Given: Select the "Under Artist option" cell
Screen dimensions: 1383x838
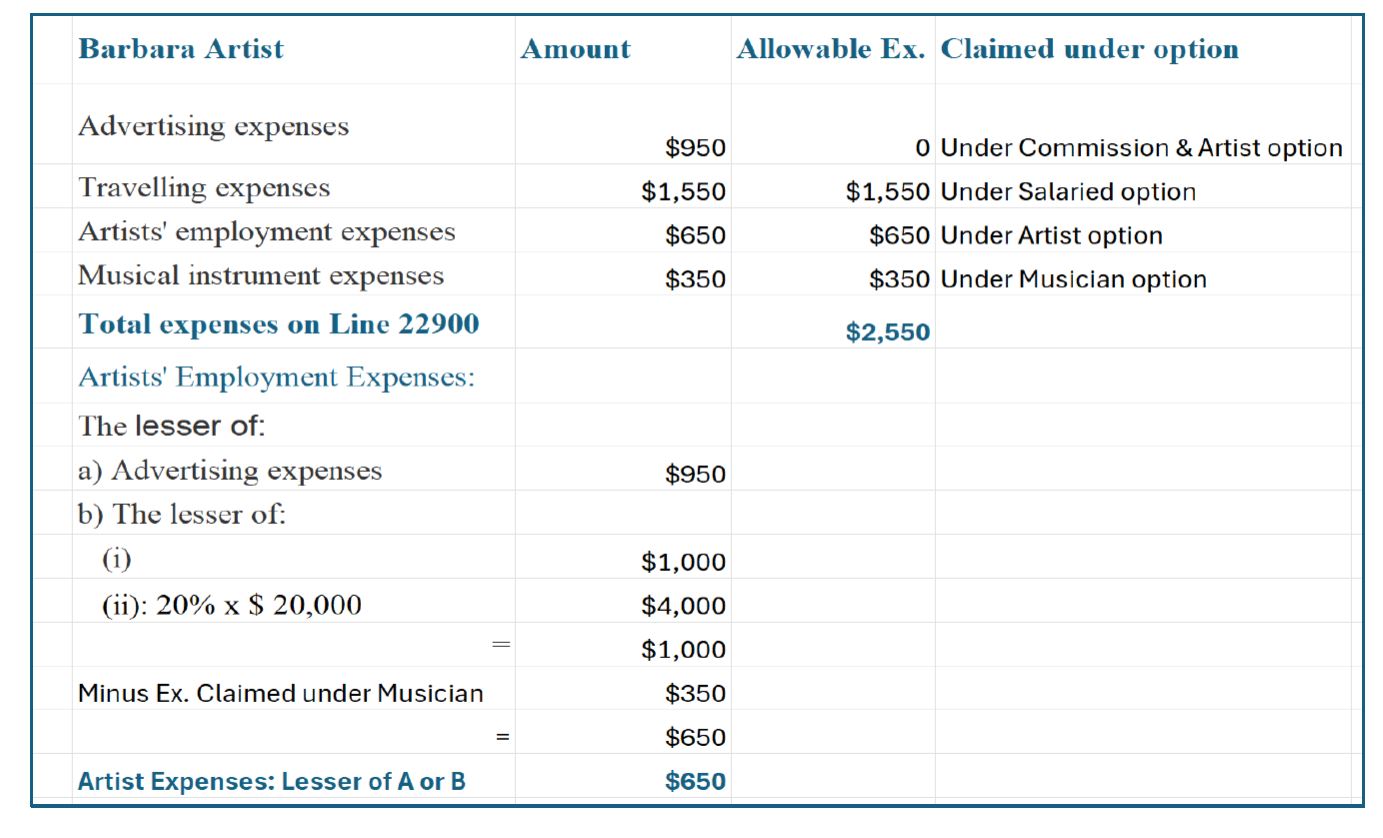Looking at the screenshot, I should tap(1052, 236).
